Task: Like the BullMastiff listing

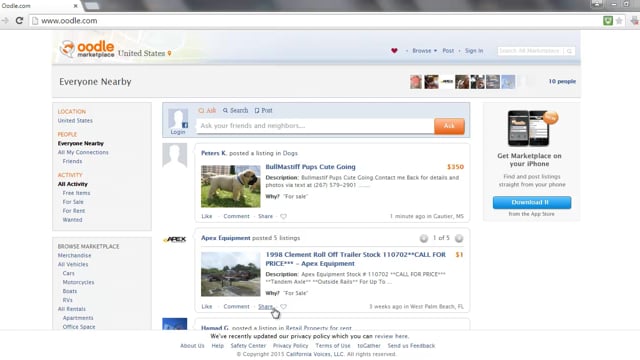Action: click(207, 216)
